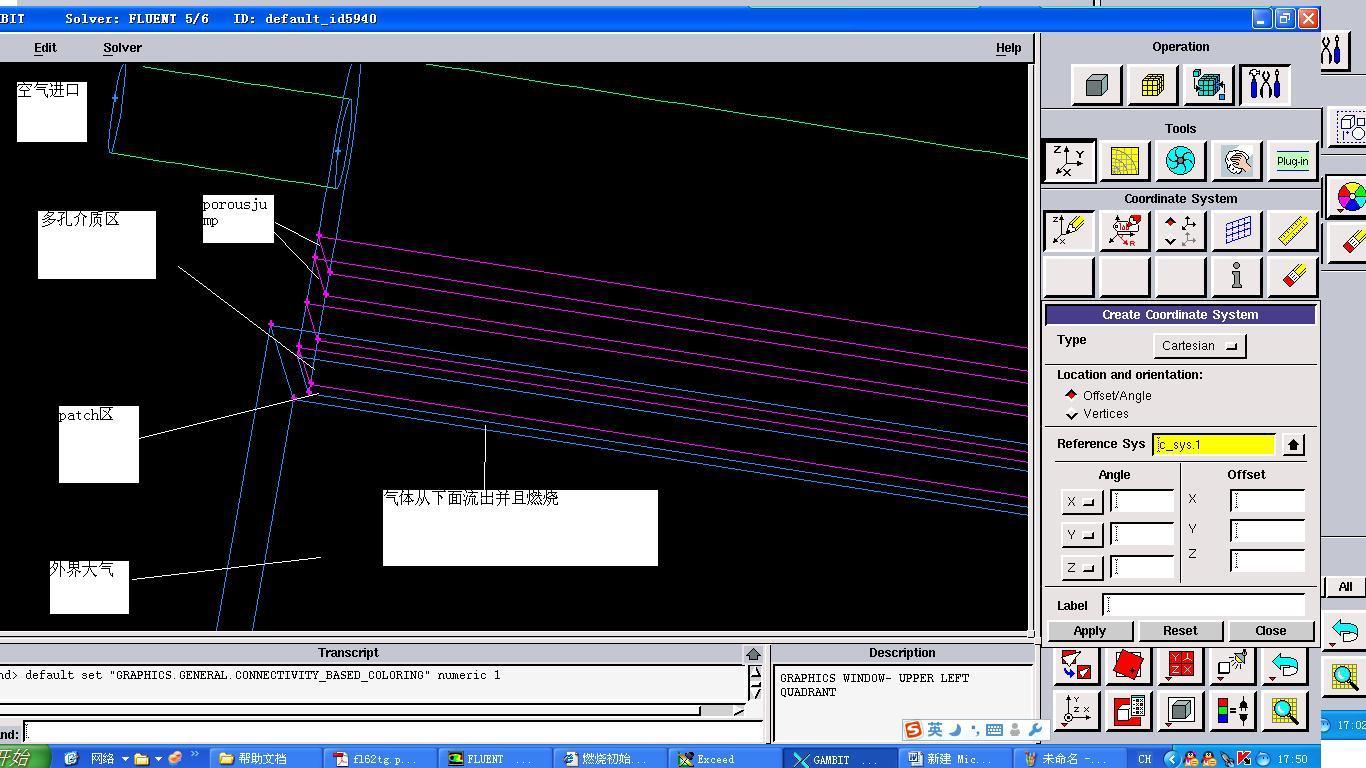The width and height of the screenshot is (1366, 768).
Task: Click the Plug-in tools button
Action: click(x=1292, y=161)
